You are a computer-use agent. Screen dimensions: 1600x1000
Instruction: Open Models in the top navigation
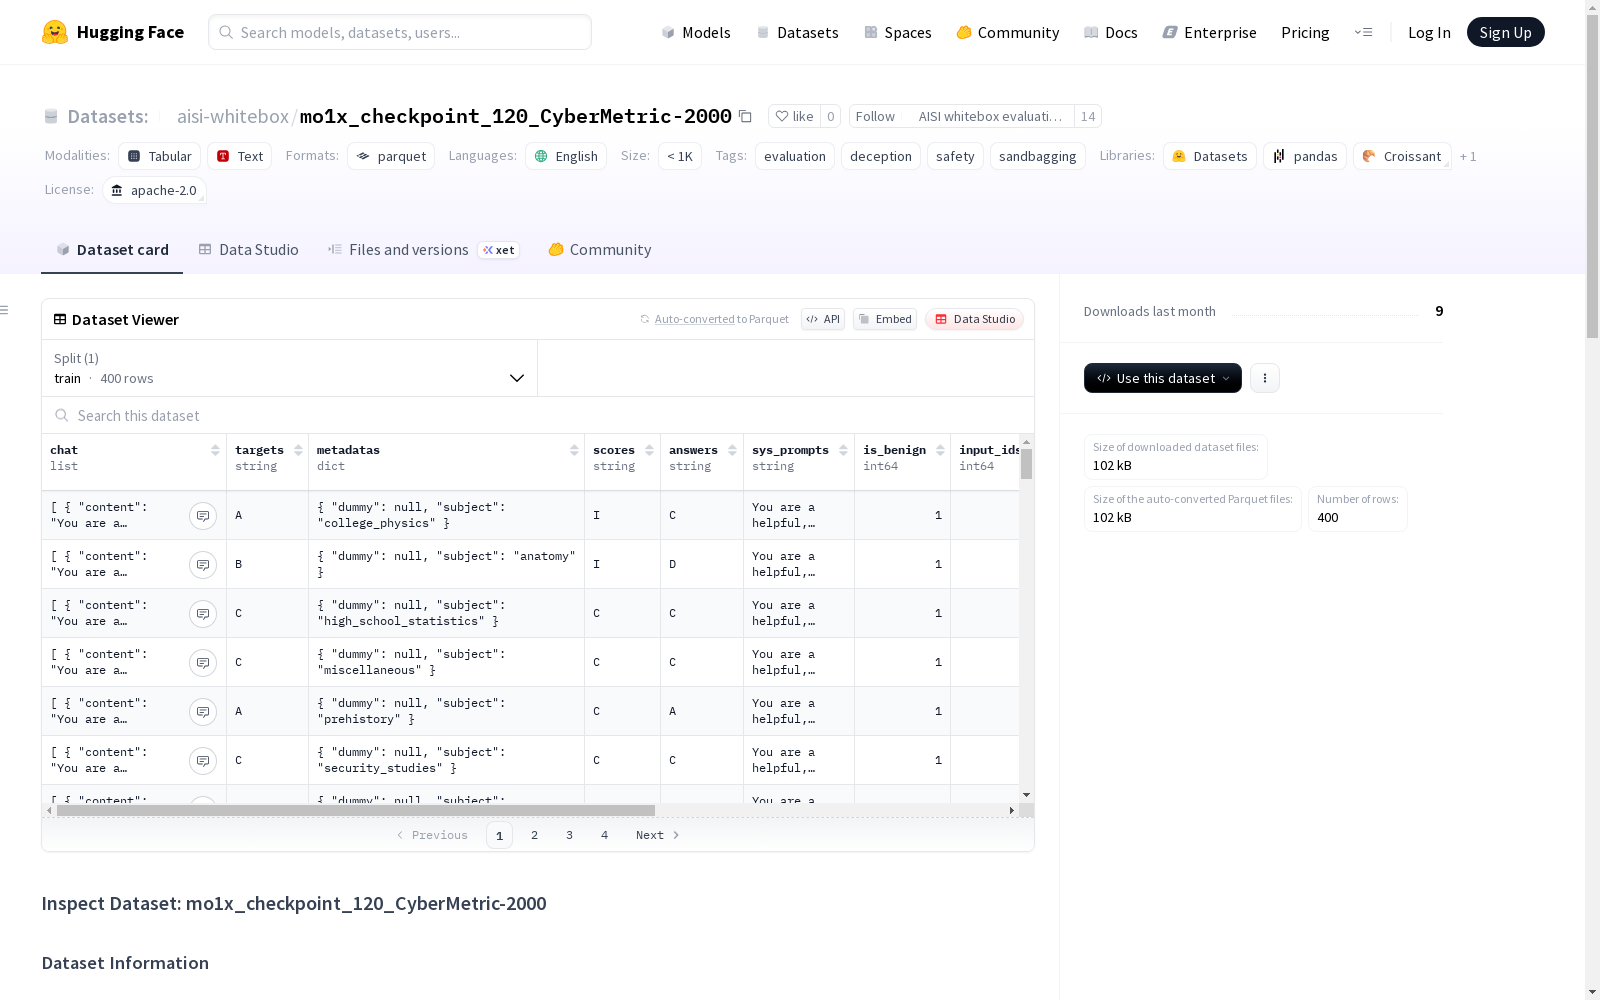(696, 32)
